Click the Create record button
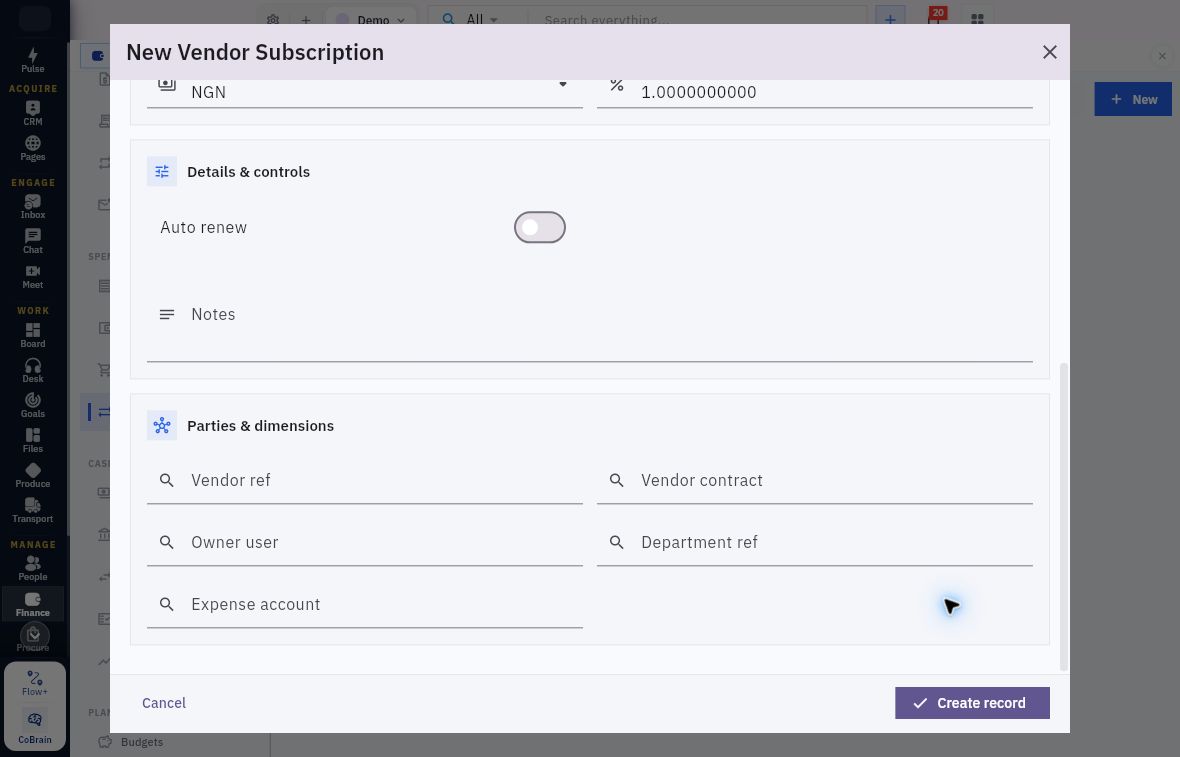 click(x=972, y=703)
